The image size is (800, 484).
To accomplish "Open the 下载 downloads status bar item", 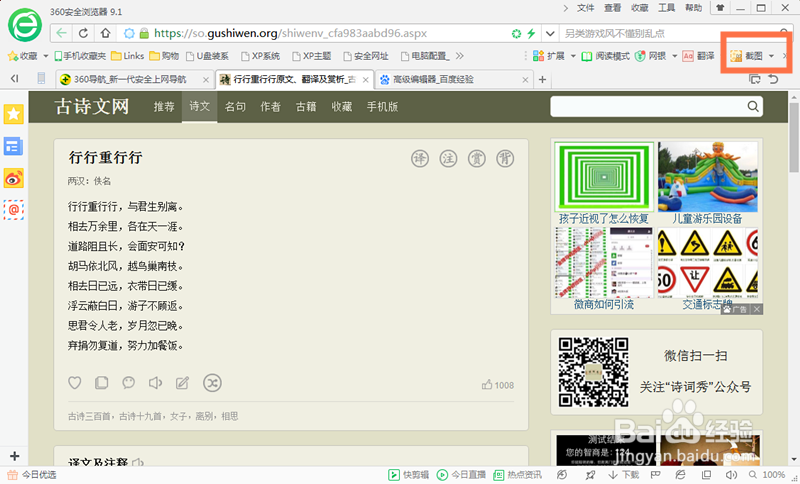I will coord(624,475).
